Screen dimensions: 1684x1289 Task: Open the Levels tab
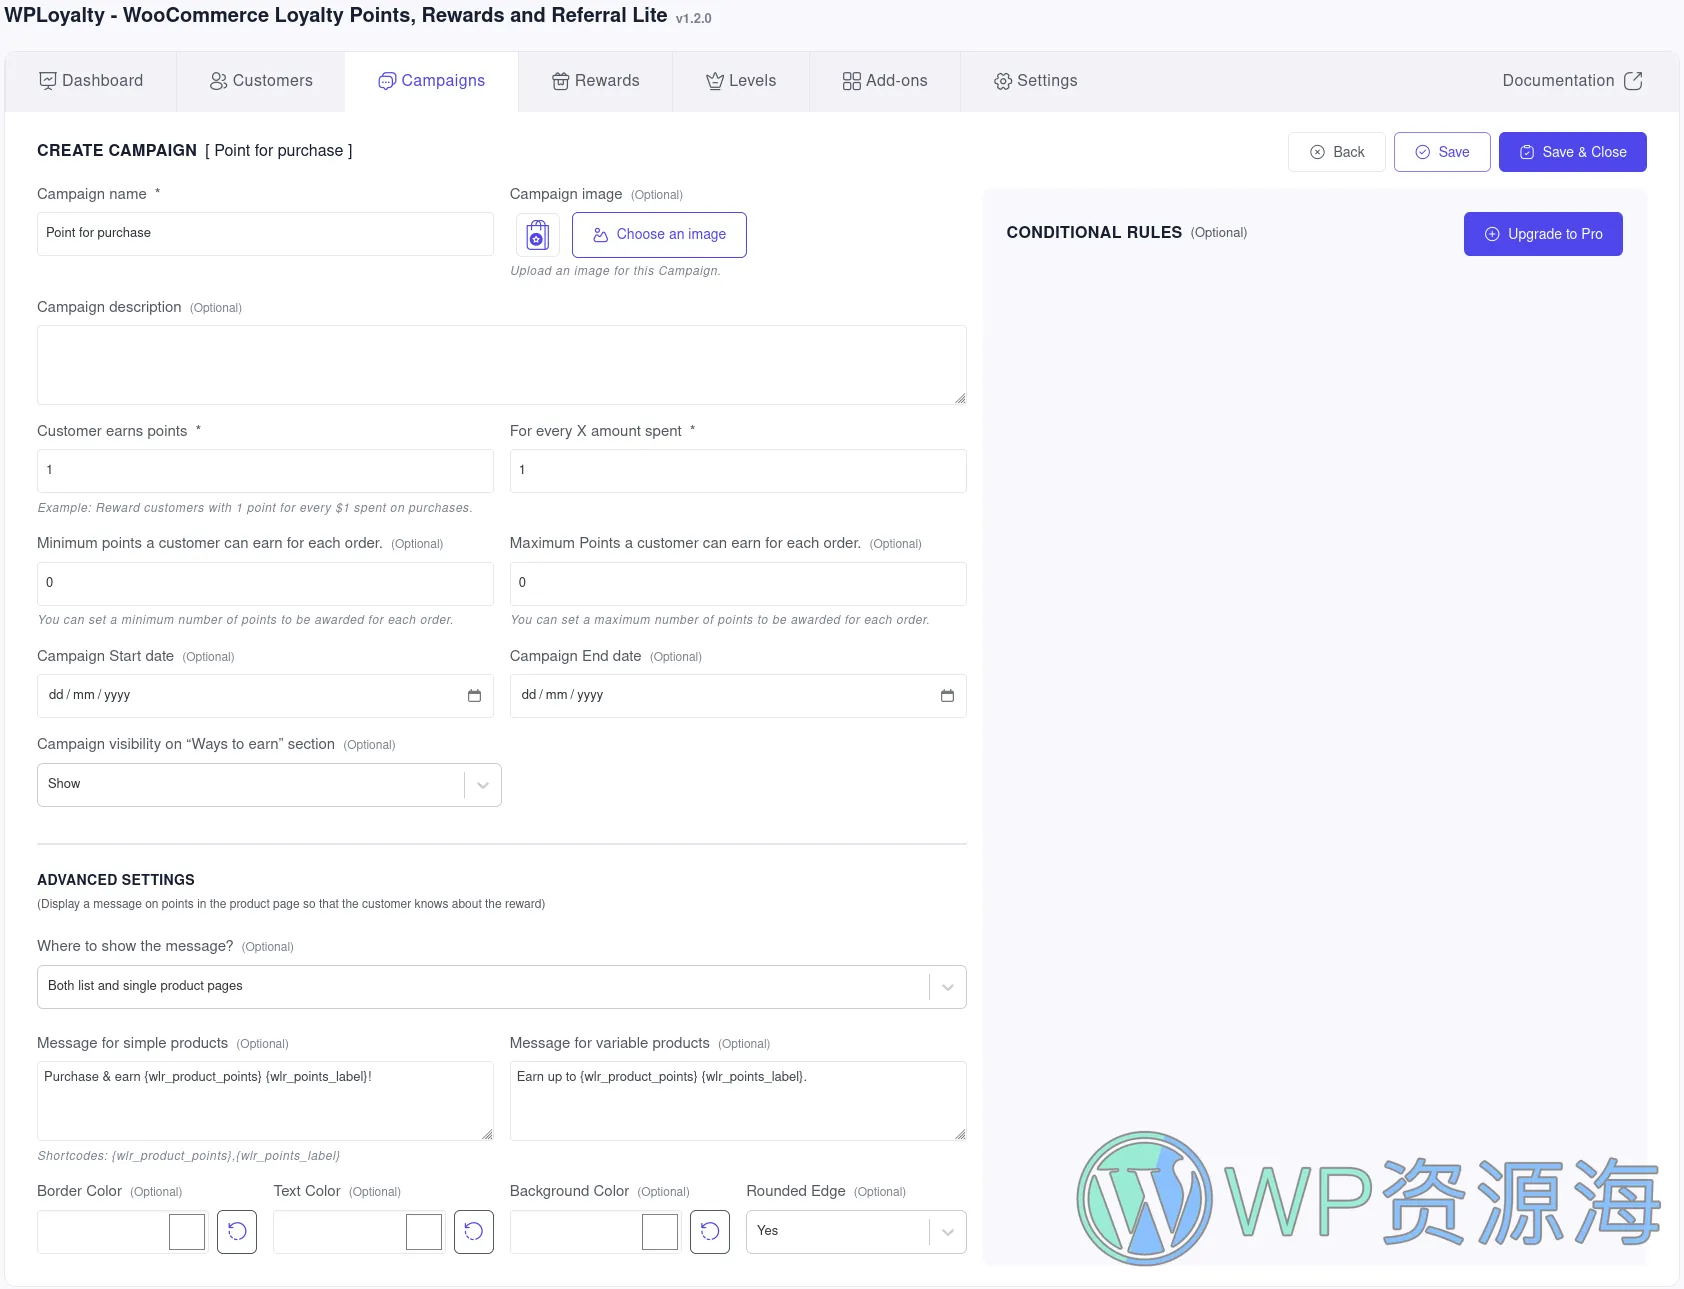tap(741, 81)
